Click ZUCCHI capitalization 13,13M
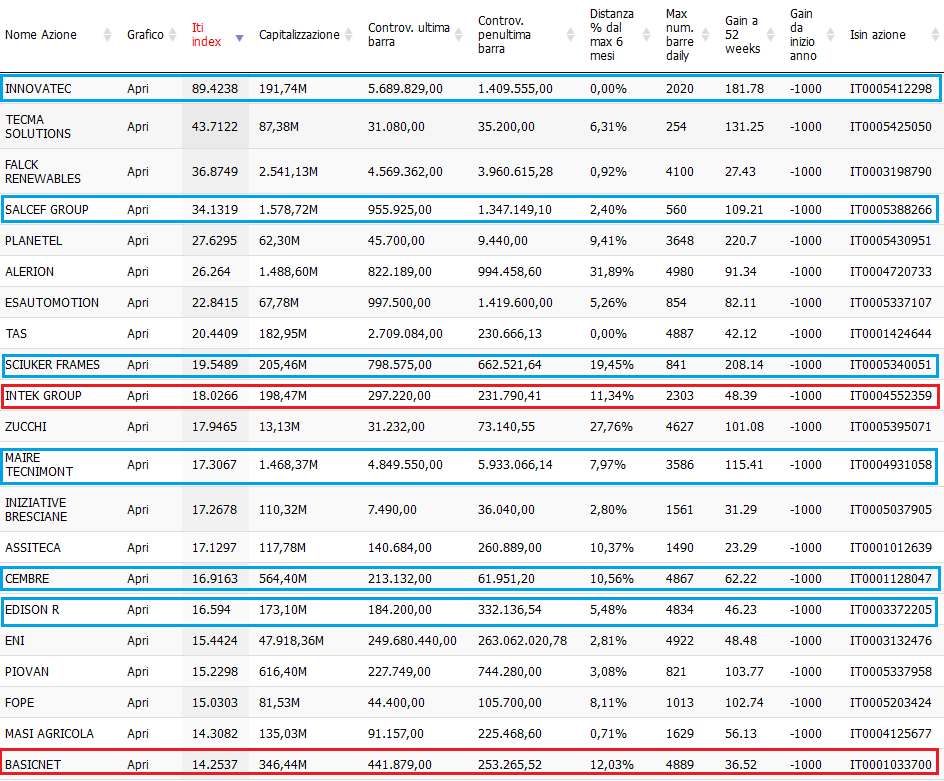 coord(279,427)
